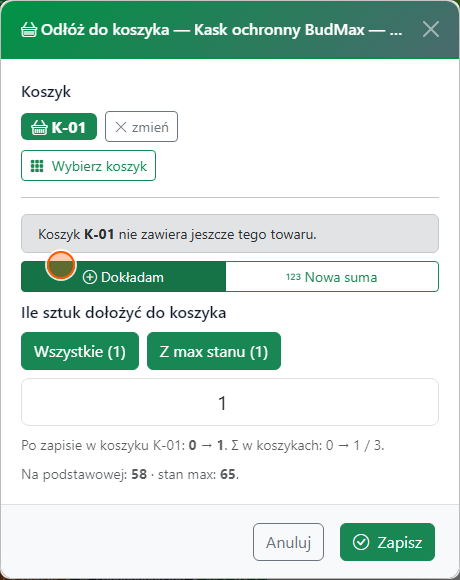This screenshot has height=580, width=460.
Task: Click the basket icon in dialog title
Action: pyautogui.click(x=29, y=30)
